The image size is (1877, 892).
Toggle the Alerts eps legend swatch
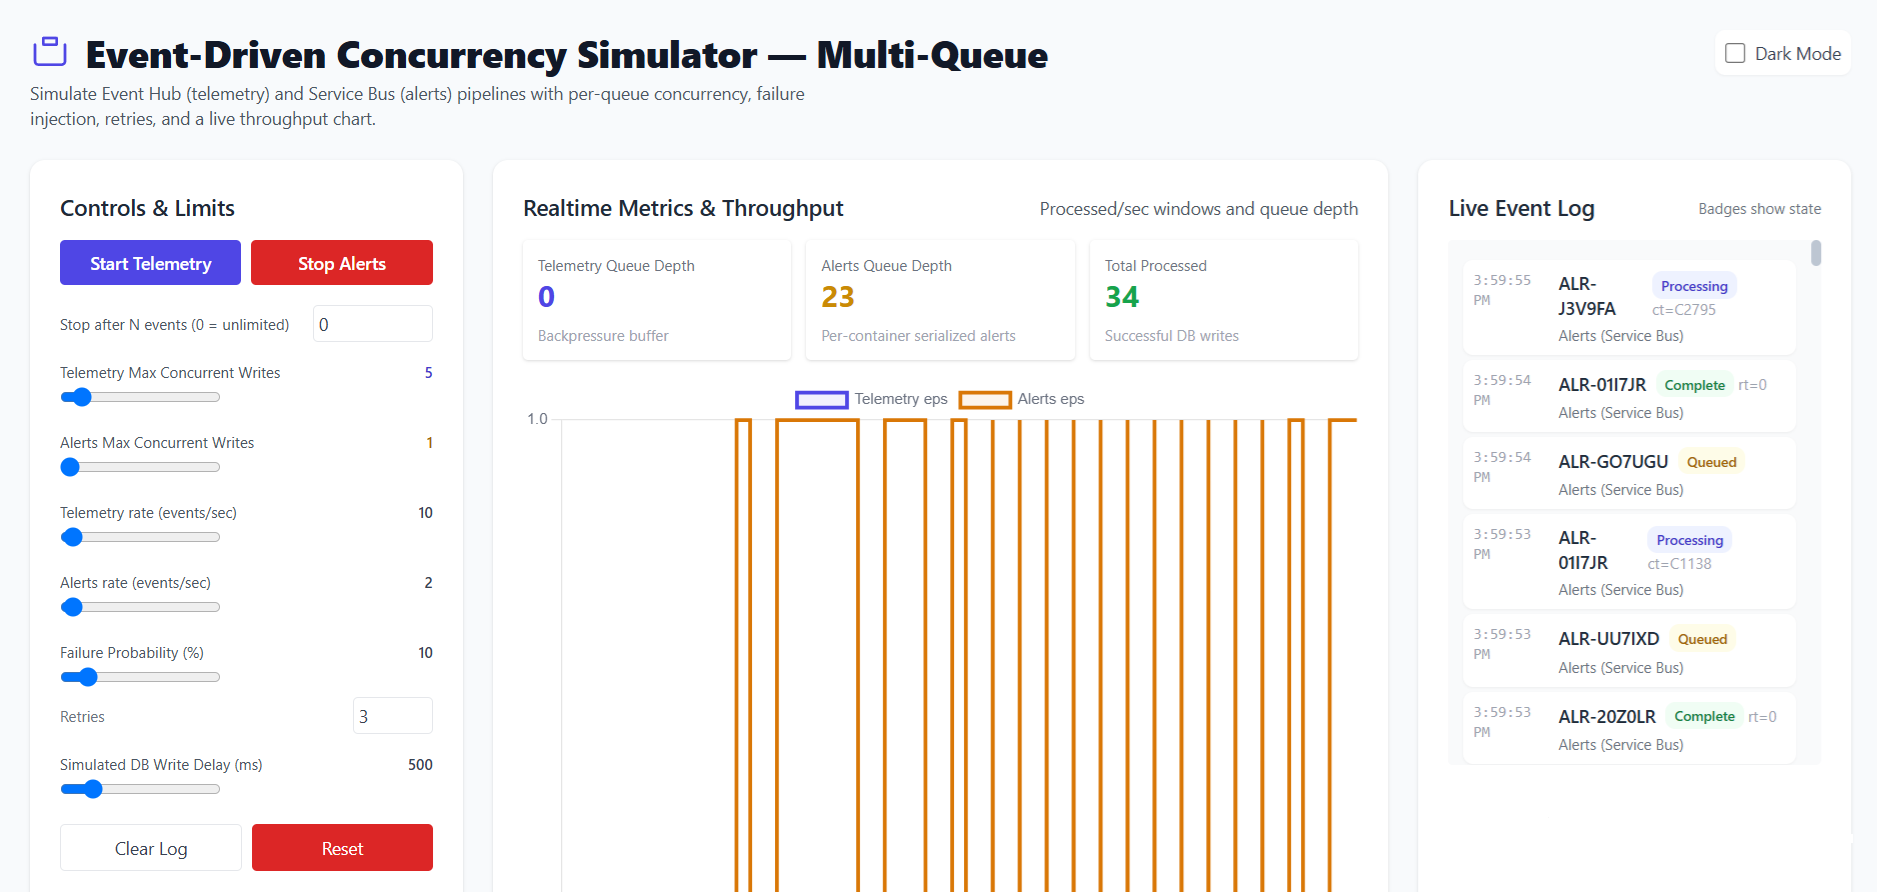(984, 400)
